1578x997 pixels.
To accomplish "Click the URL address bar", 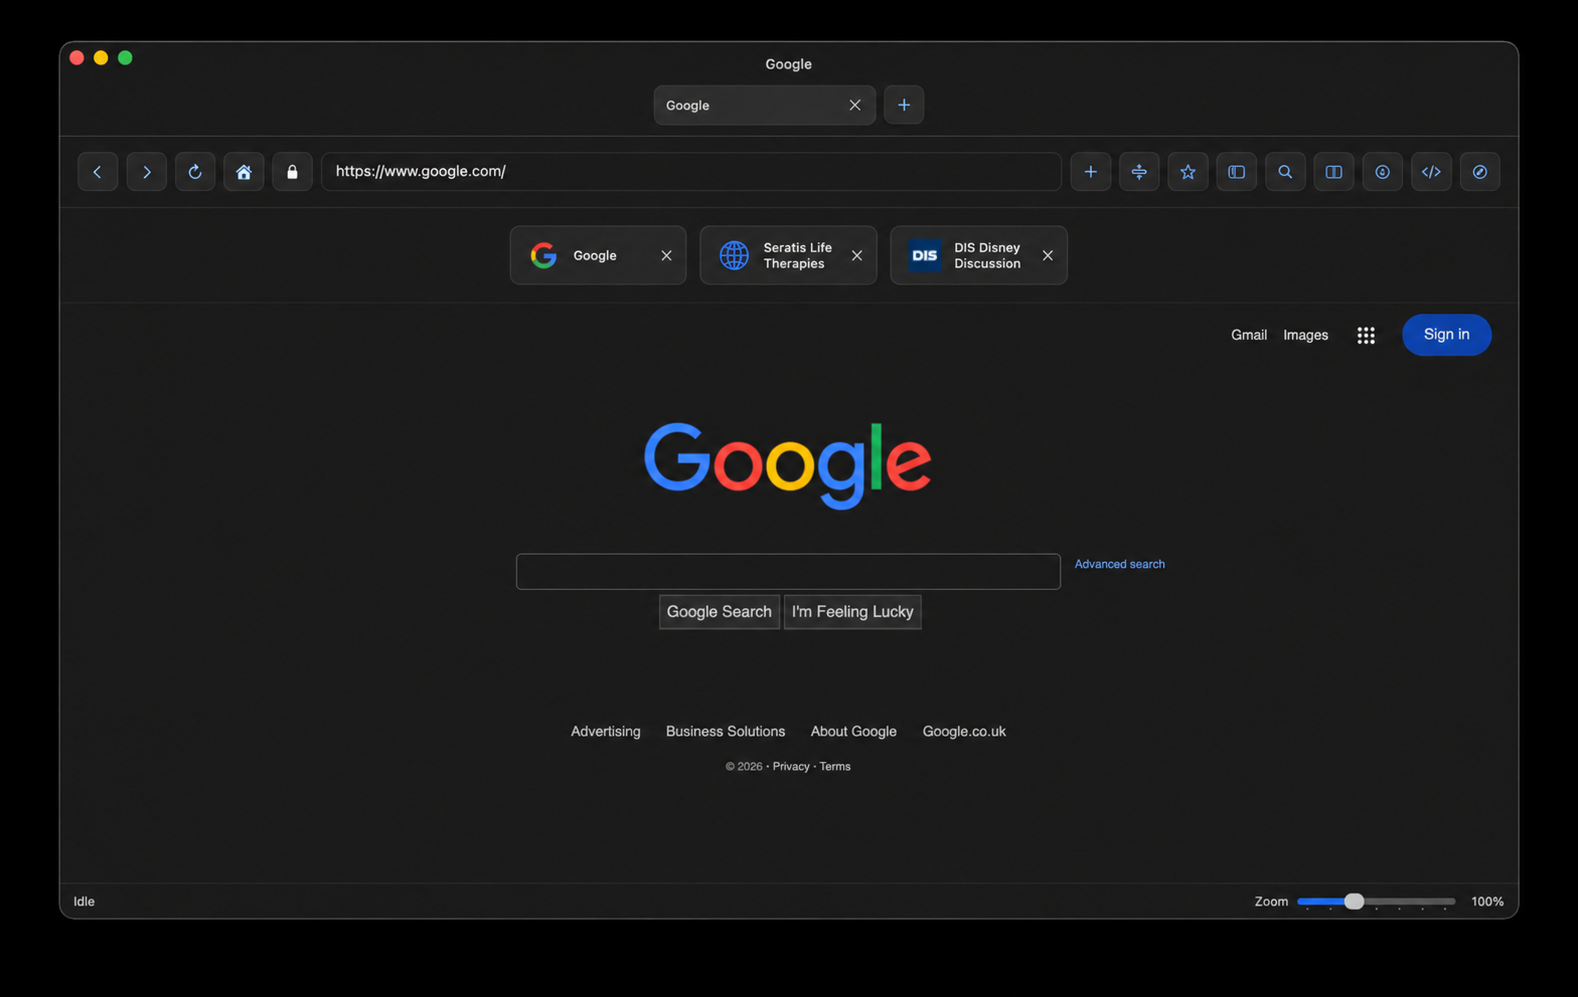I will [691, 172].
